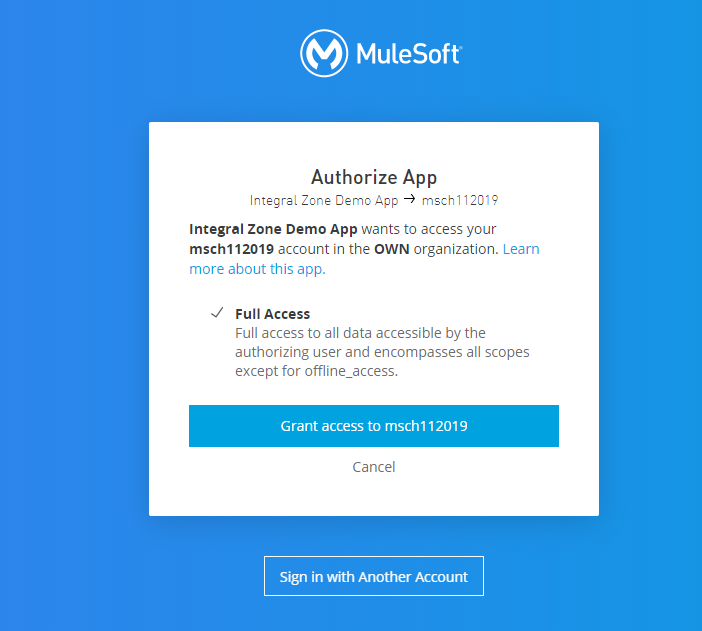Viewport: 702px width, 631px height.
Task: Click the MuleSoft wordmark text
Action: coord(409,54)
